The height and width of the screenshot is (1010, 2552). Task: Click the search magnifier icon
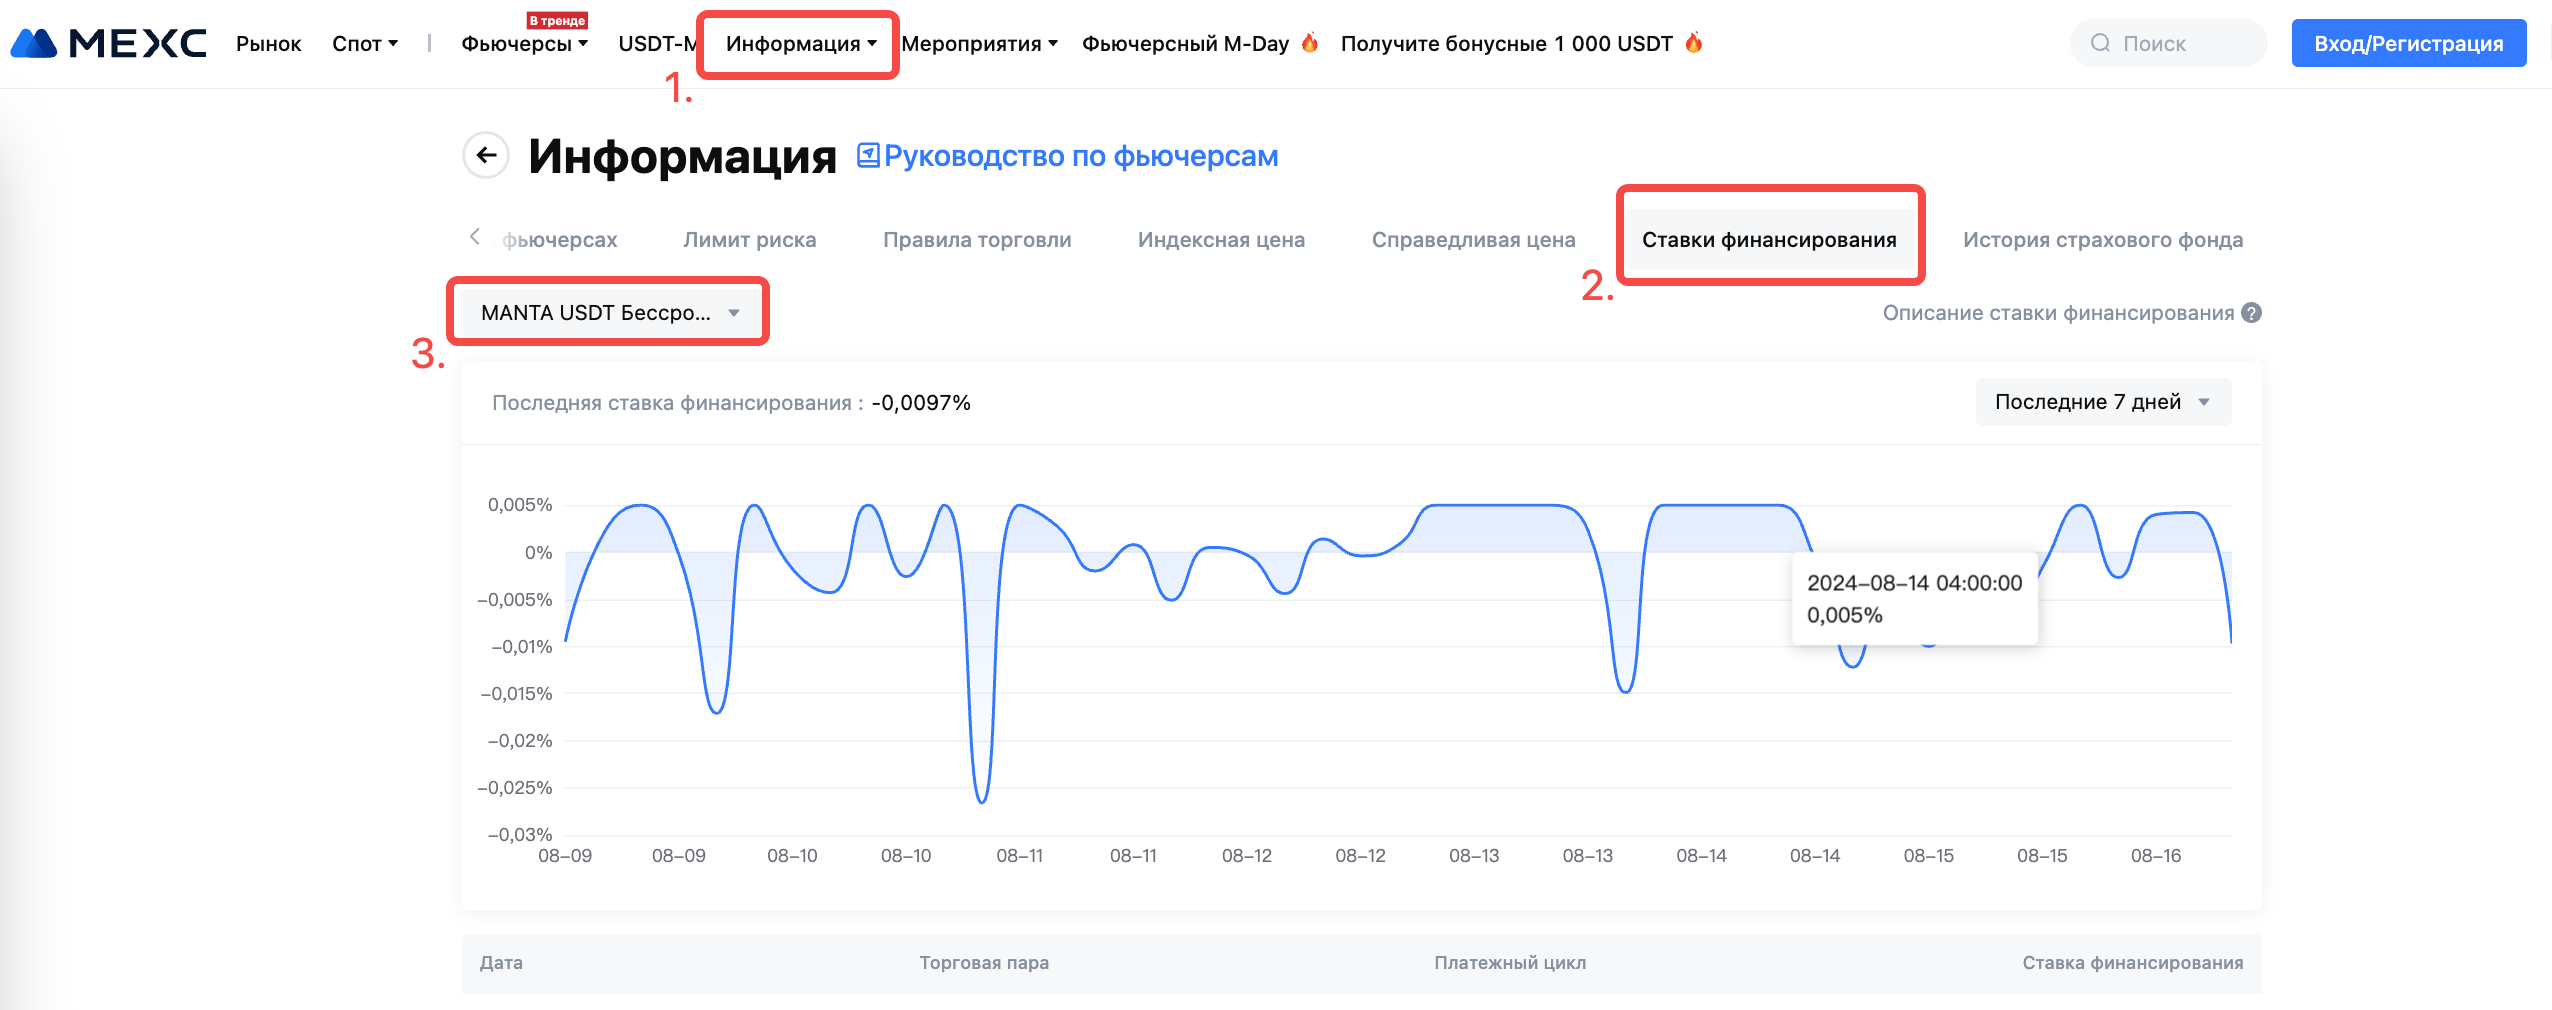(x=2100, y=43)
